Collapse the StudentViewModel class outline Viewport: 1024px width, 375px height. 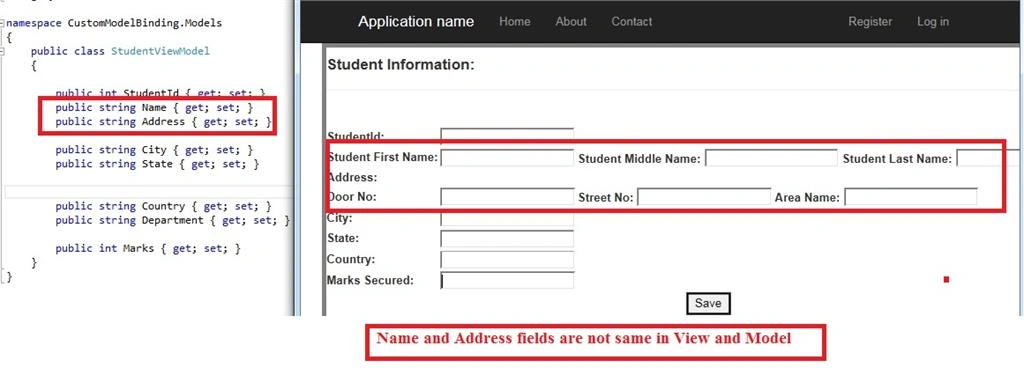3,51
